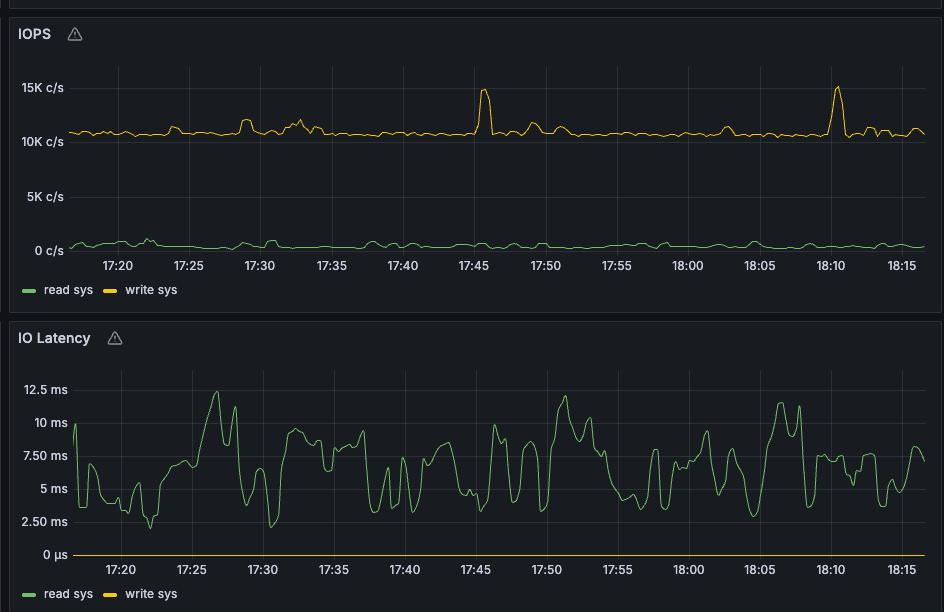Click the warning icon beside the IO Latency title
This screenshot has height=612, width=944.
click(115, 338)
